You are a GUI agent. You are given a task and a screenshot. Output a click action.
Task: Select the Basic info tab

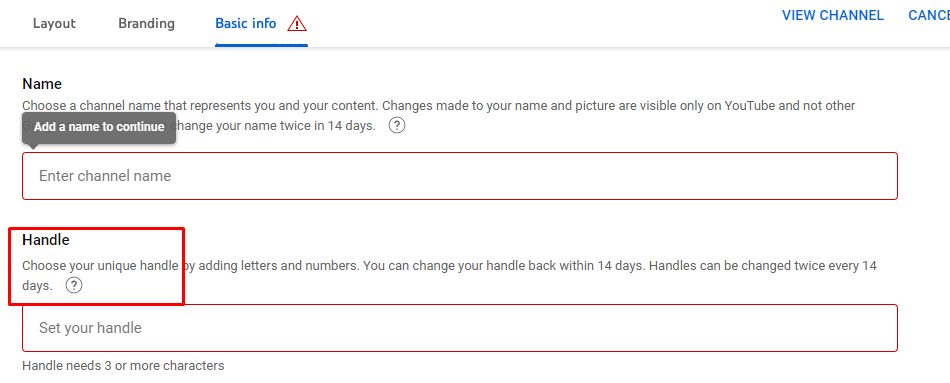246,24
